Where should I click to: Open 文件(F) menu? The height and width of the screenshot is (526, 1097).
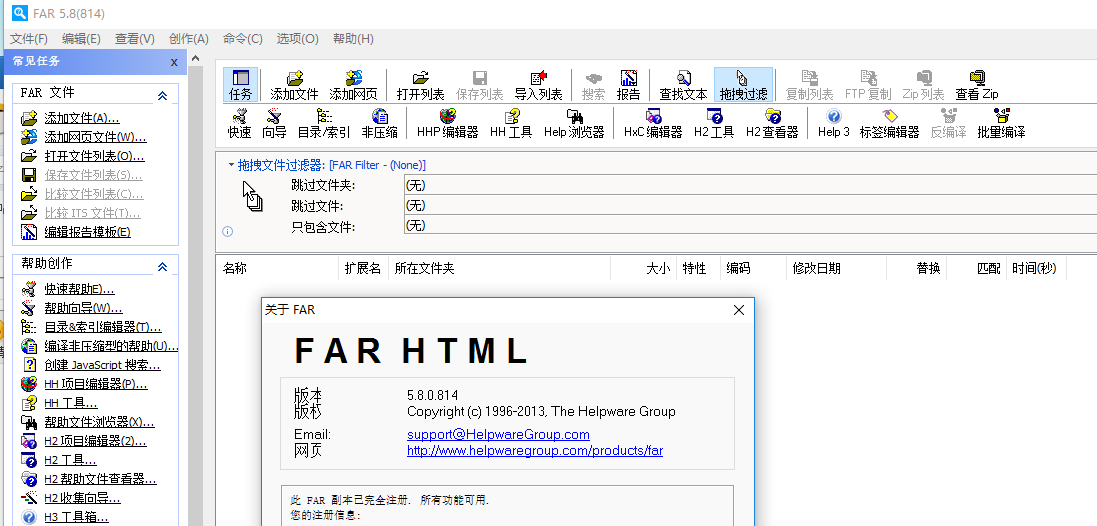[29, 38]
